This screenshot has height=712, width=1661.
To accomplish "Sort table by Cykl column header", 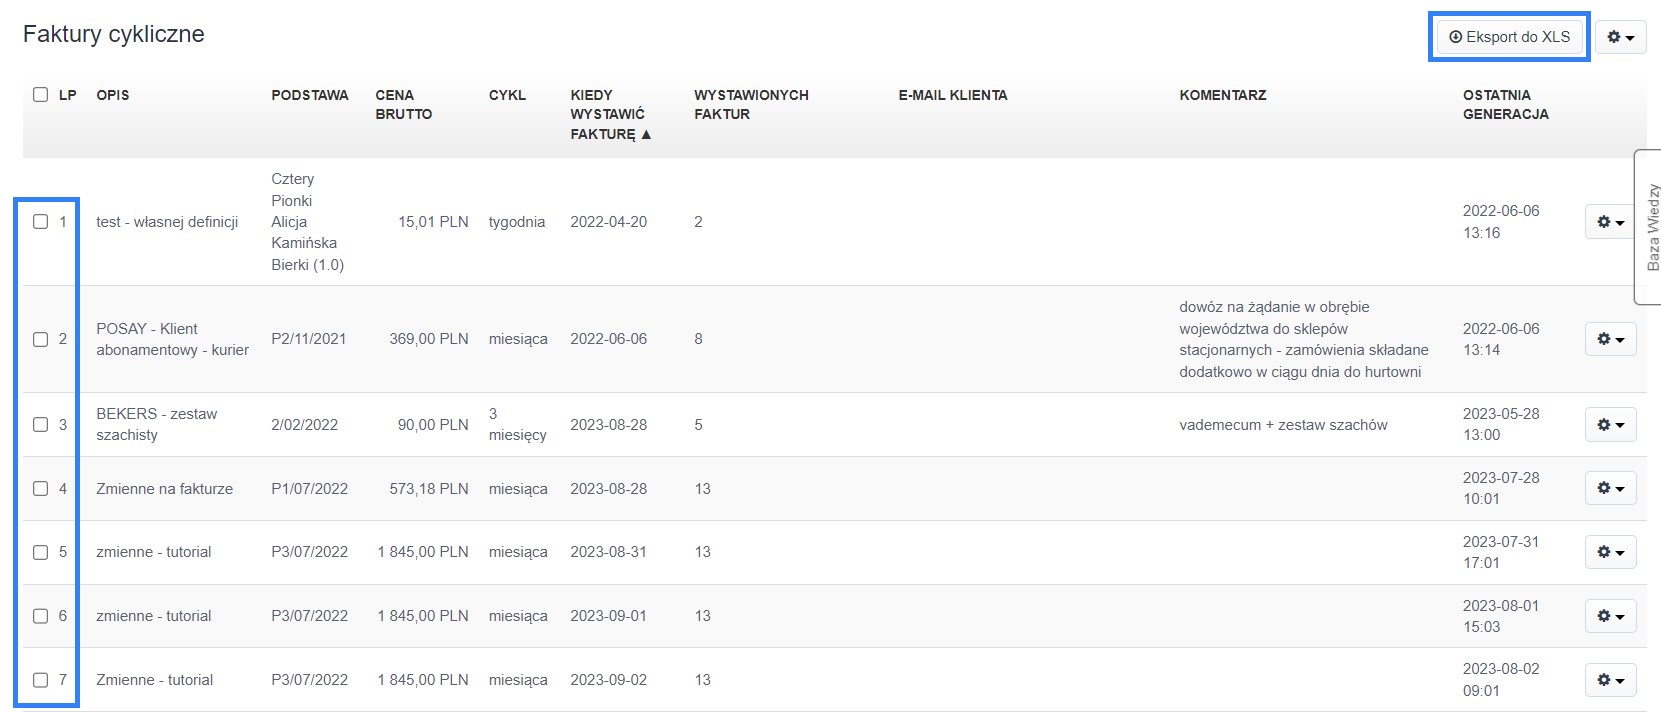I will 507,95.
